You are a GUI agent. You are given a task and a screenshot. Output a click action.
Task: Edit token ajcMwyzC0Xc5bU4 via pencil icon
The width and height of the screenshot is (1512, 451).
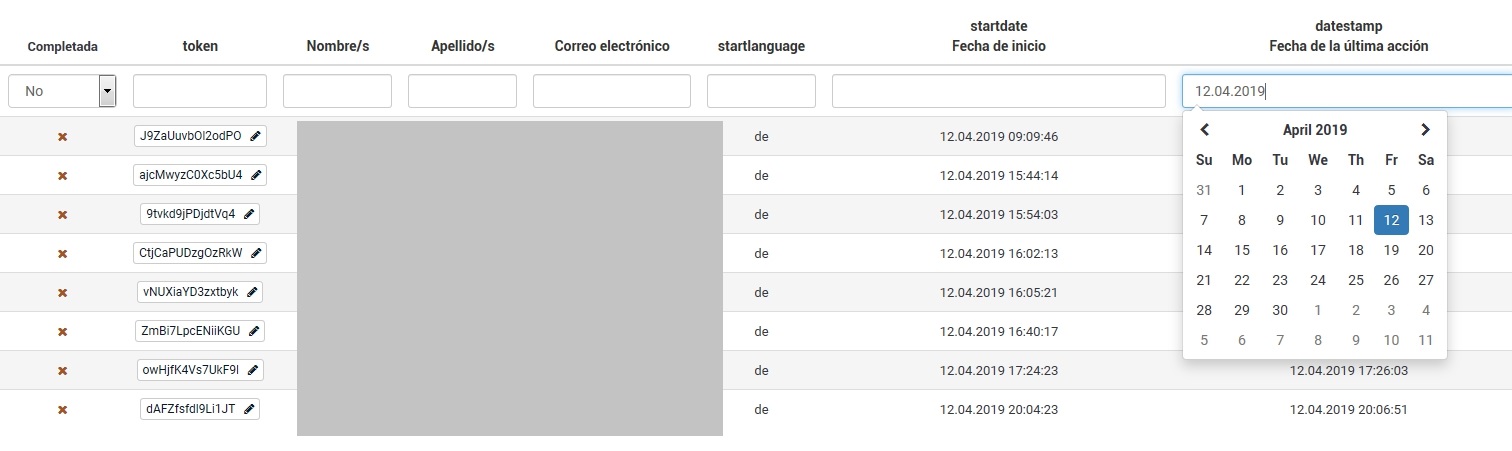pyautogui.click(x=257, y=175)
